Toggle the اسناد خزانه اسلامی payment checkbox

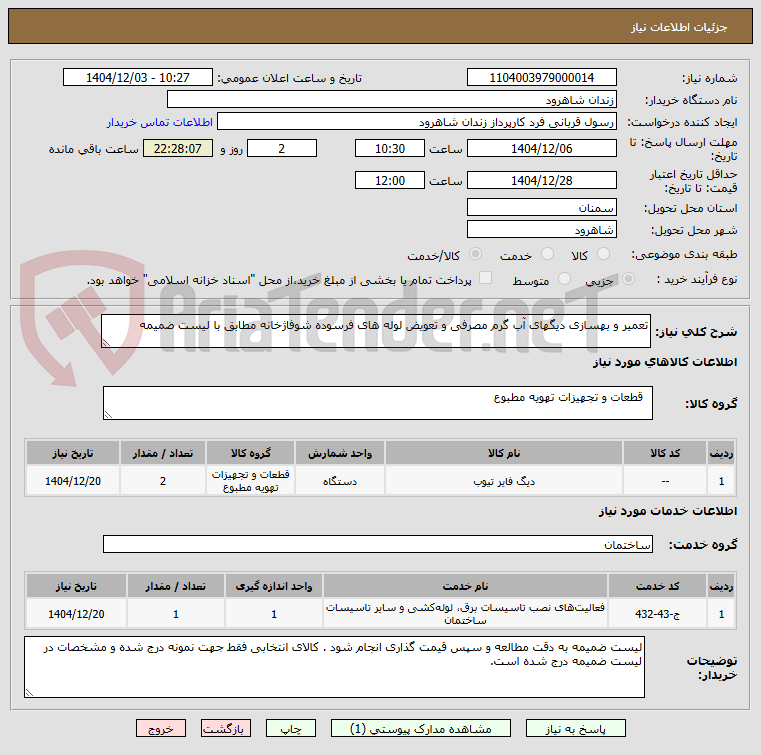pyautogui.click(x=485, y=278)
